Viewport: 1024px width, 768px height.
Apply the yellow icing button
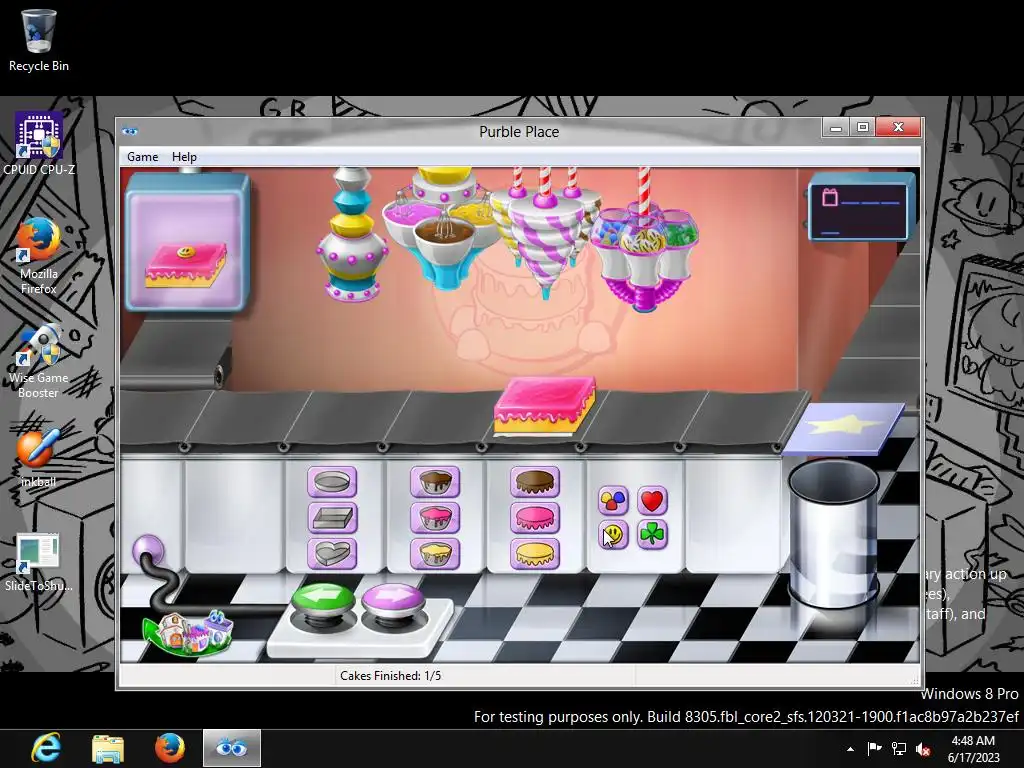click(x=535, y=554)
